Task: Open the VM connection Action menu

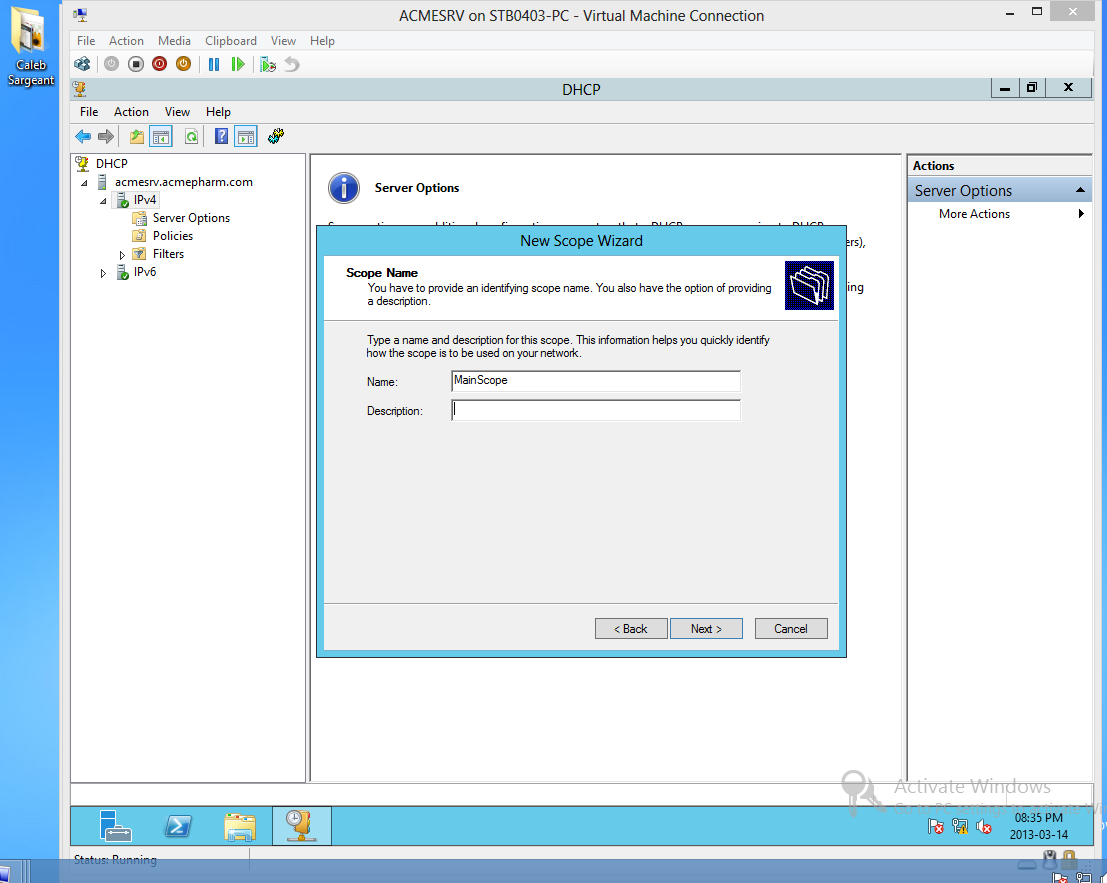Action: click(x=126, y=41)
